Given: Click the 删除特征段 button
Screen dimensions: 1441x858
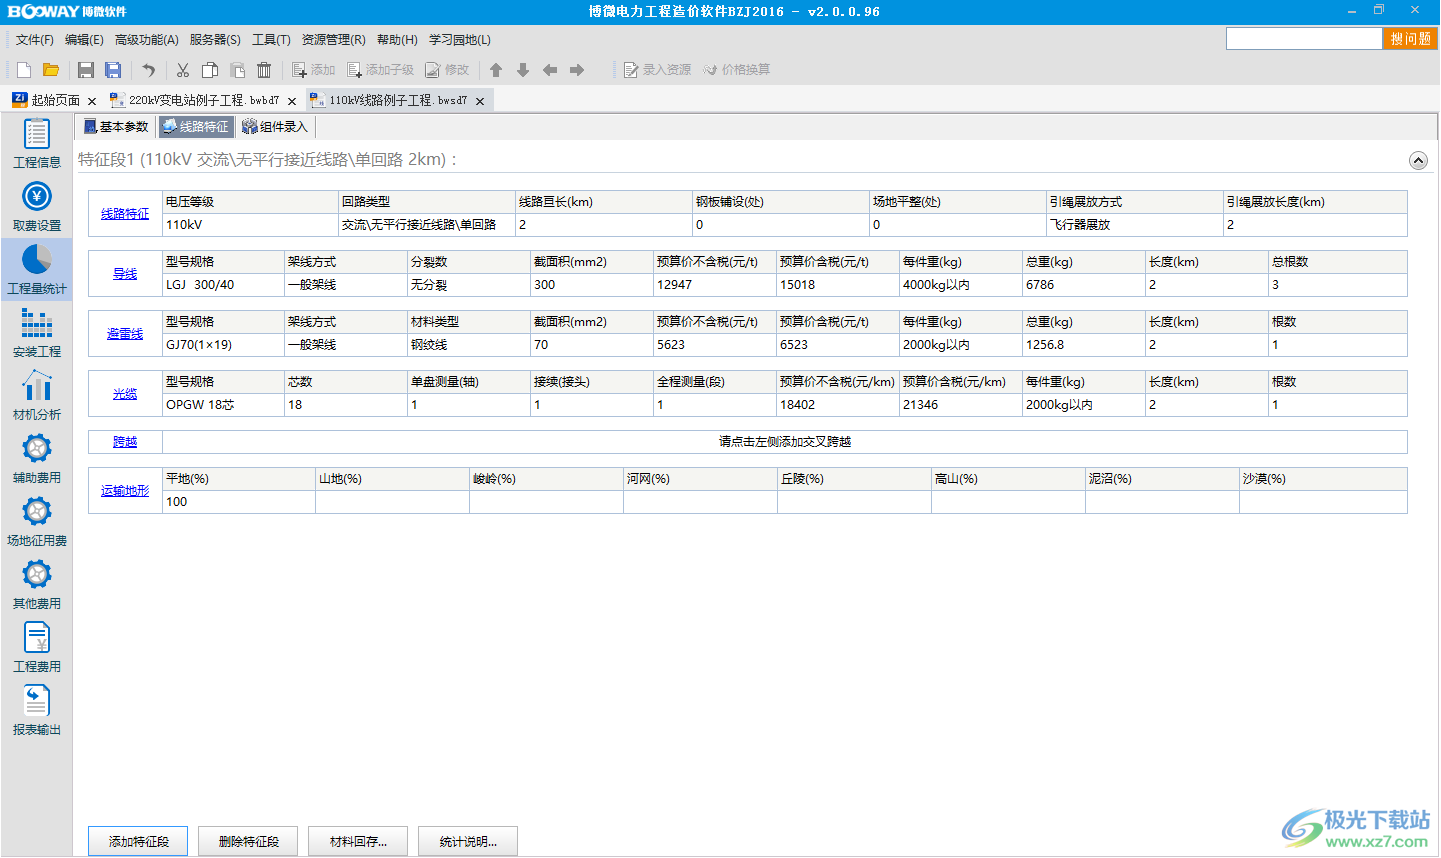Looking at the screenshot, I should pyautogui.click(x=248, y=842).
